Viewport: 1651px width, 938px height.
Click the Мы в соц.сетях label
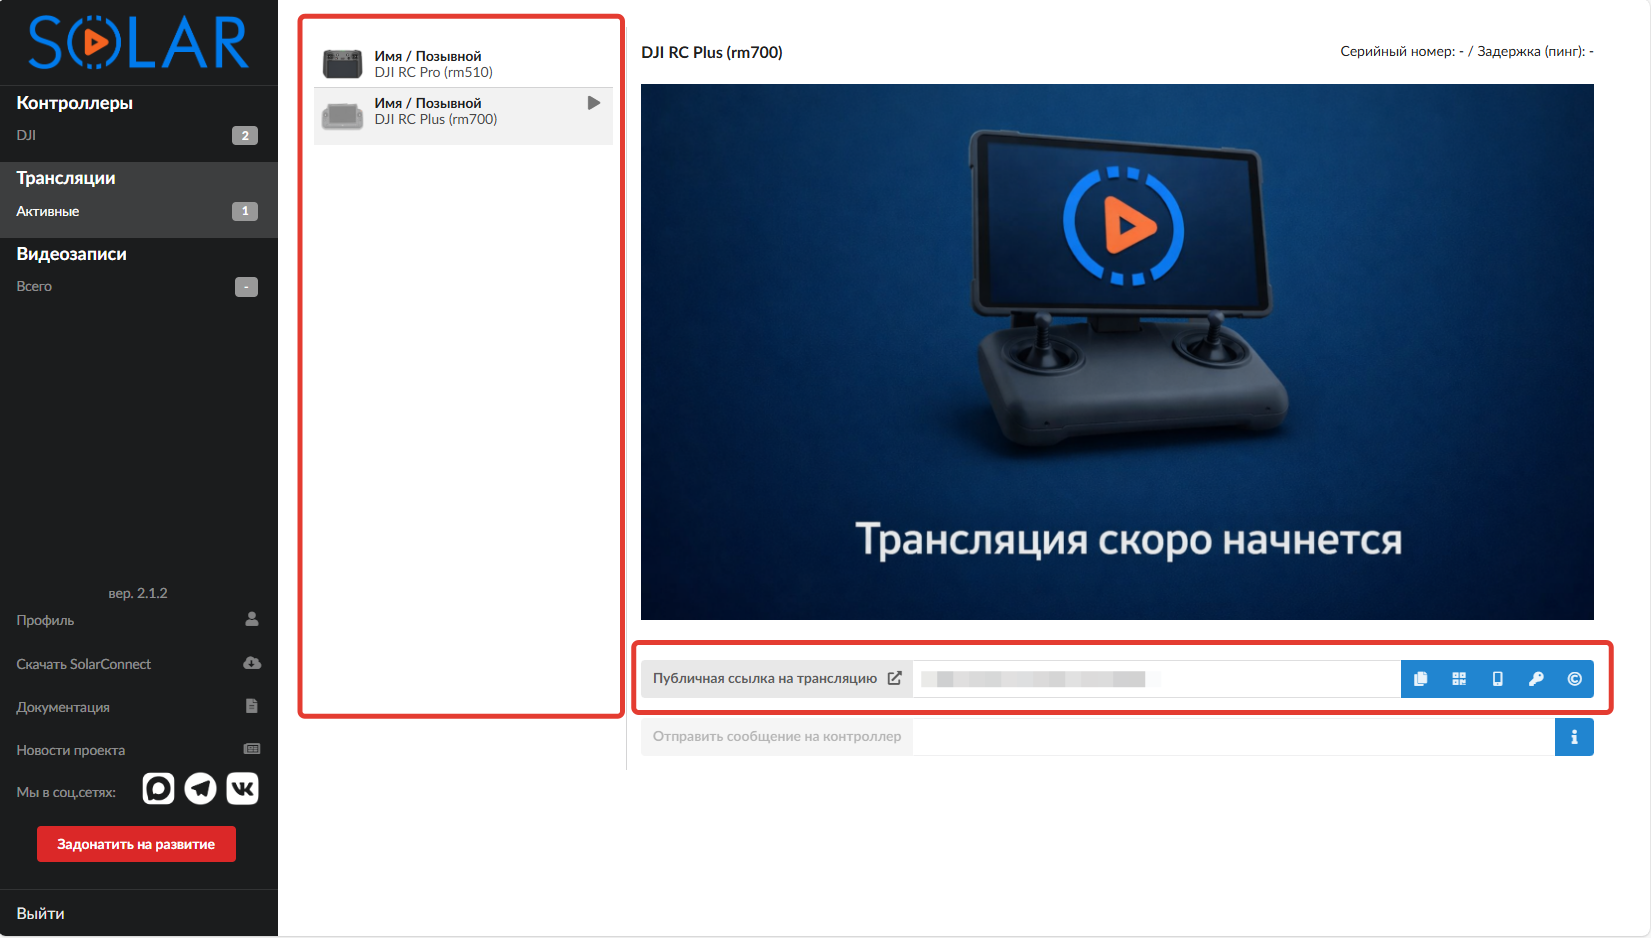click(66, 792)
